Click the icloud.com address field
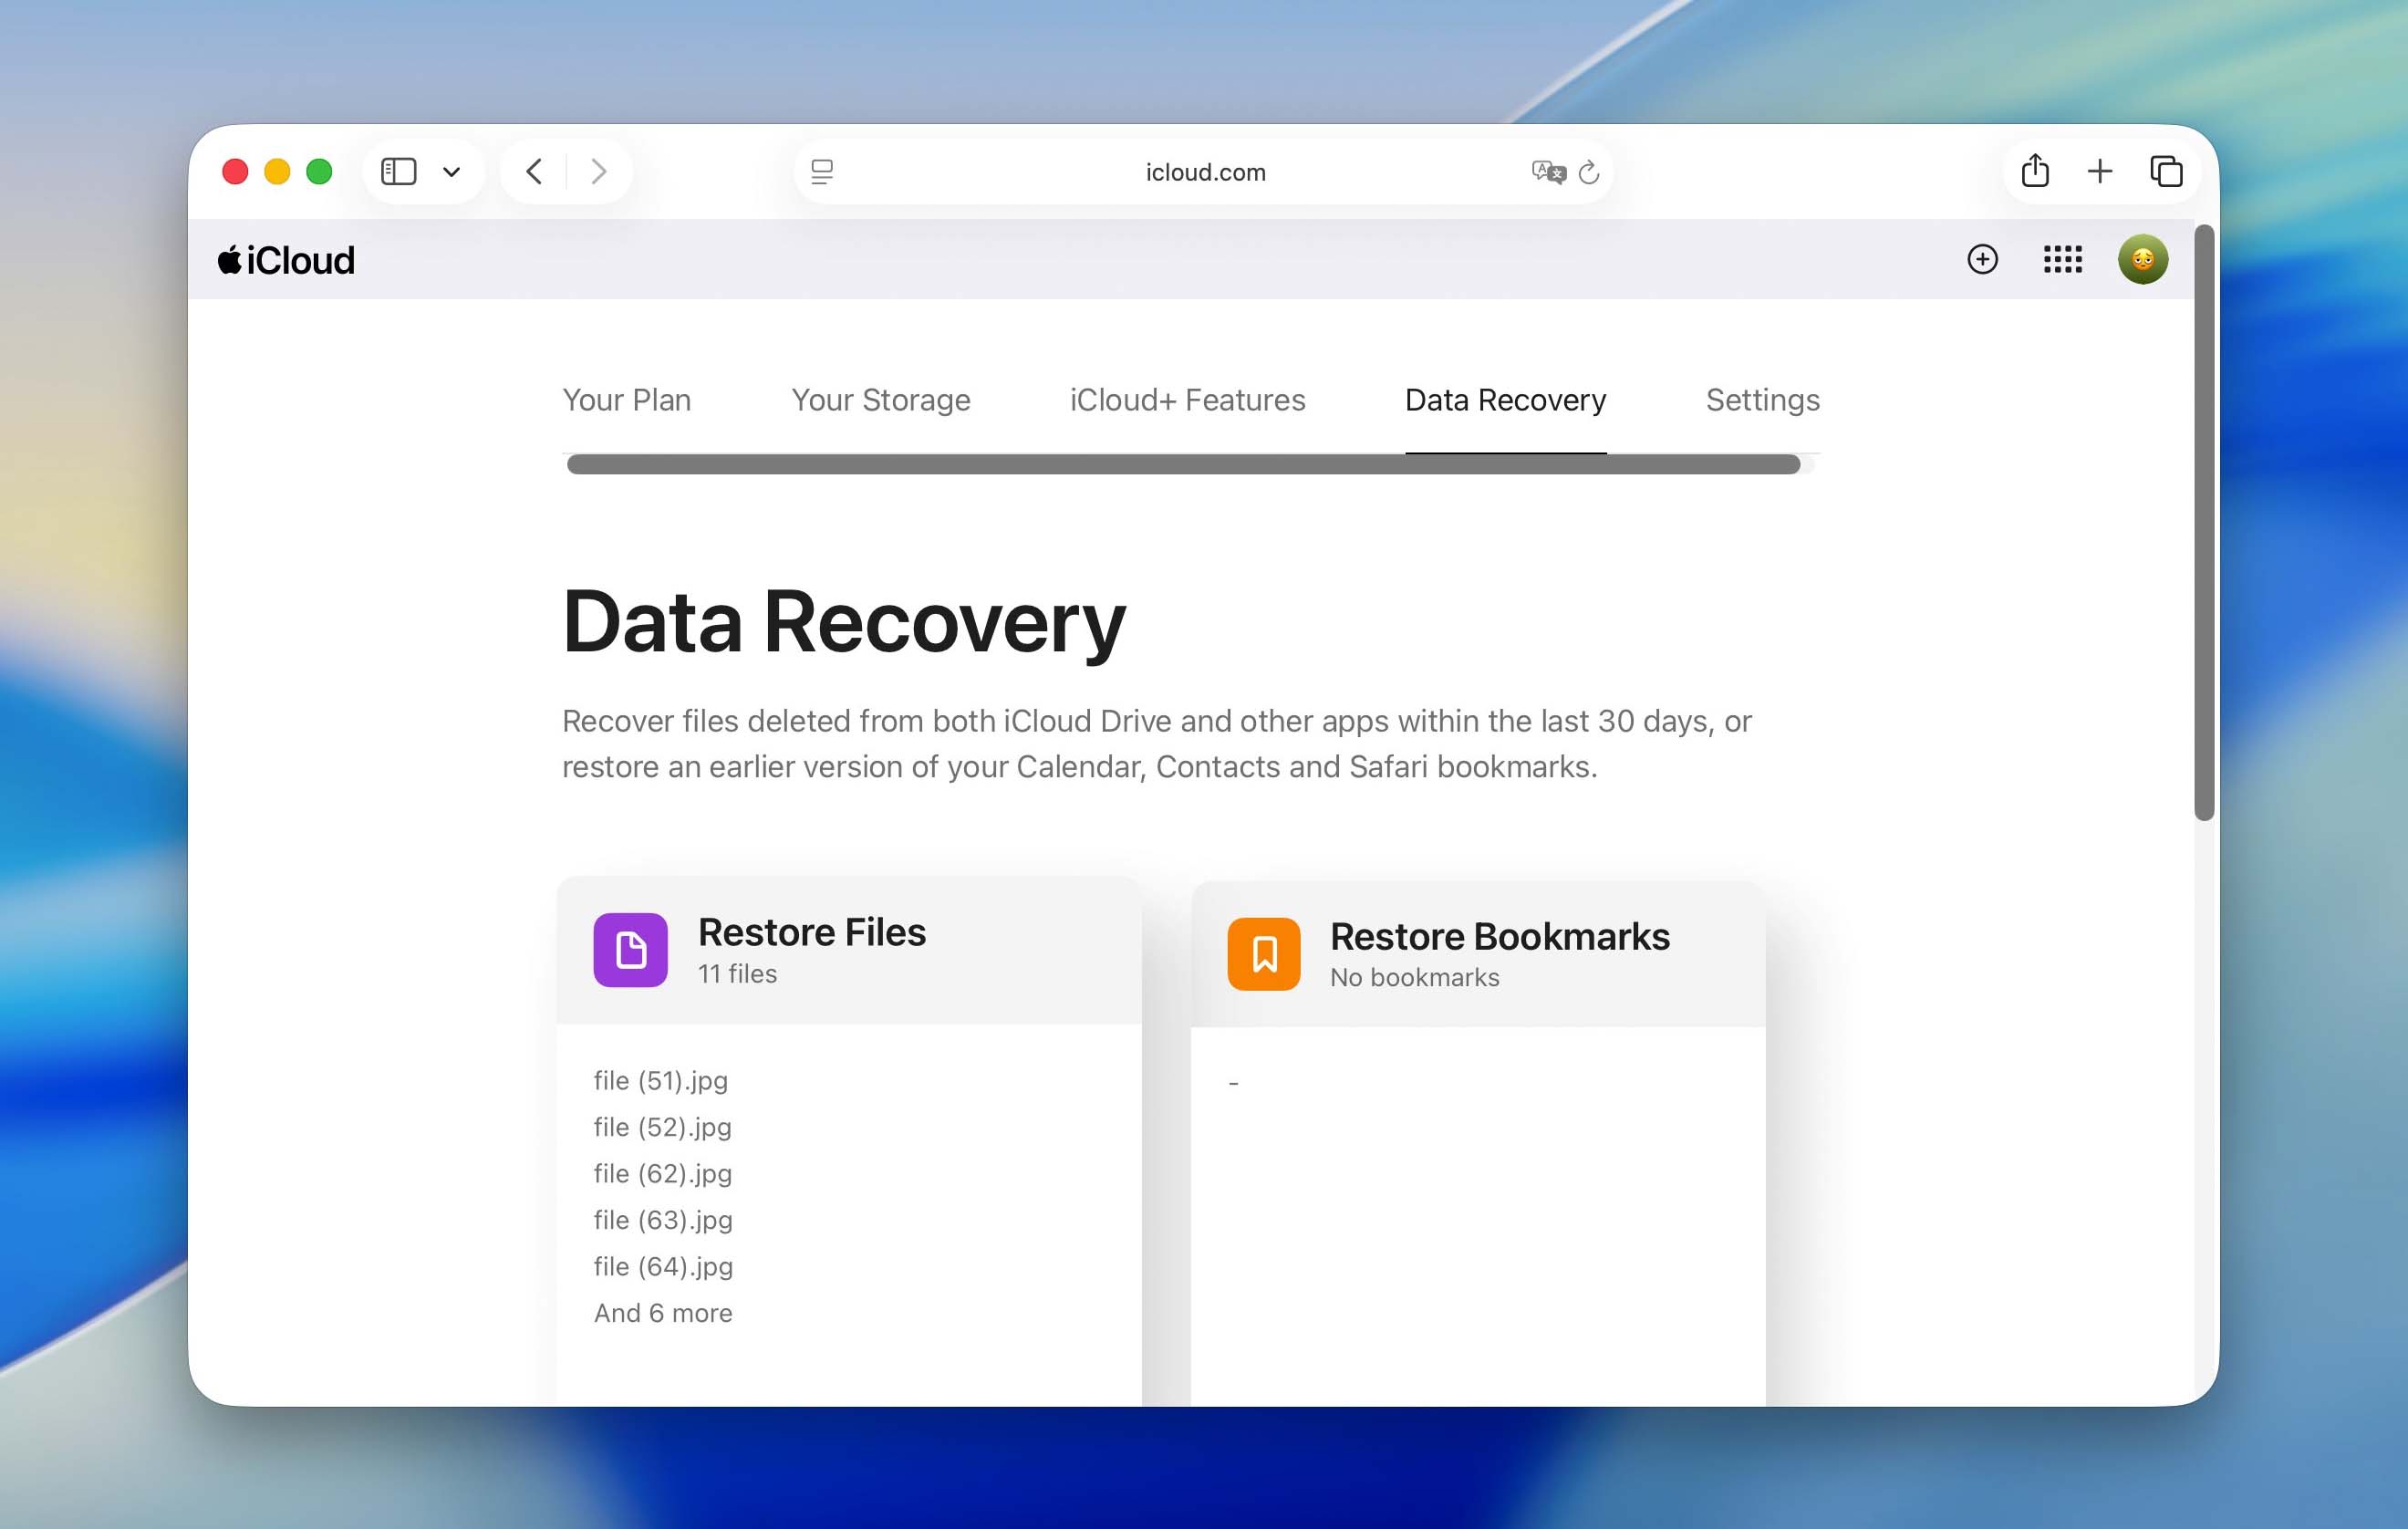2408x1529 pixels. (x=1205, y=172)
